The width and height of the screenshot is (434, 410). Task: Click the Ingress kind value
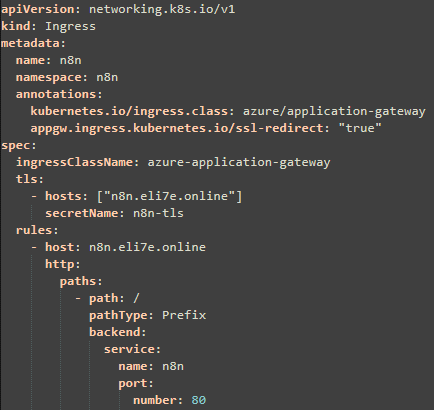pyautogui.click(x=70, y=26)
